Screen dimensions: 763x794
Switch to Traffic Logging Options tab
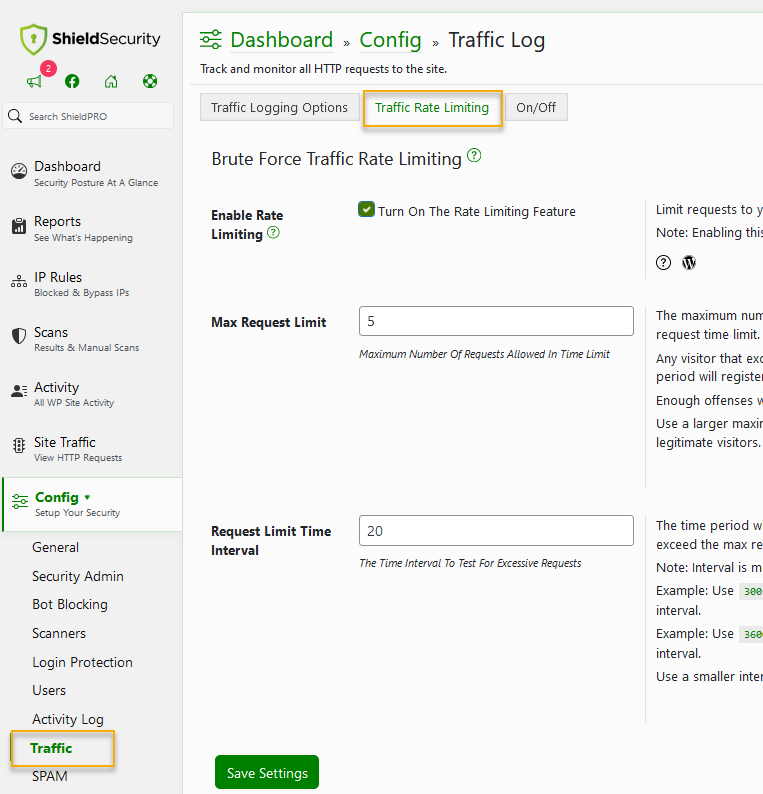coord(279,107)
